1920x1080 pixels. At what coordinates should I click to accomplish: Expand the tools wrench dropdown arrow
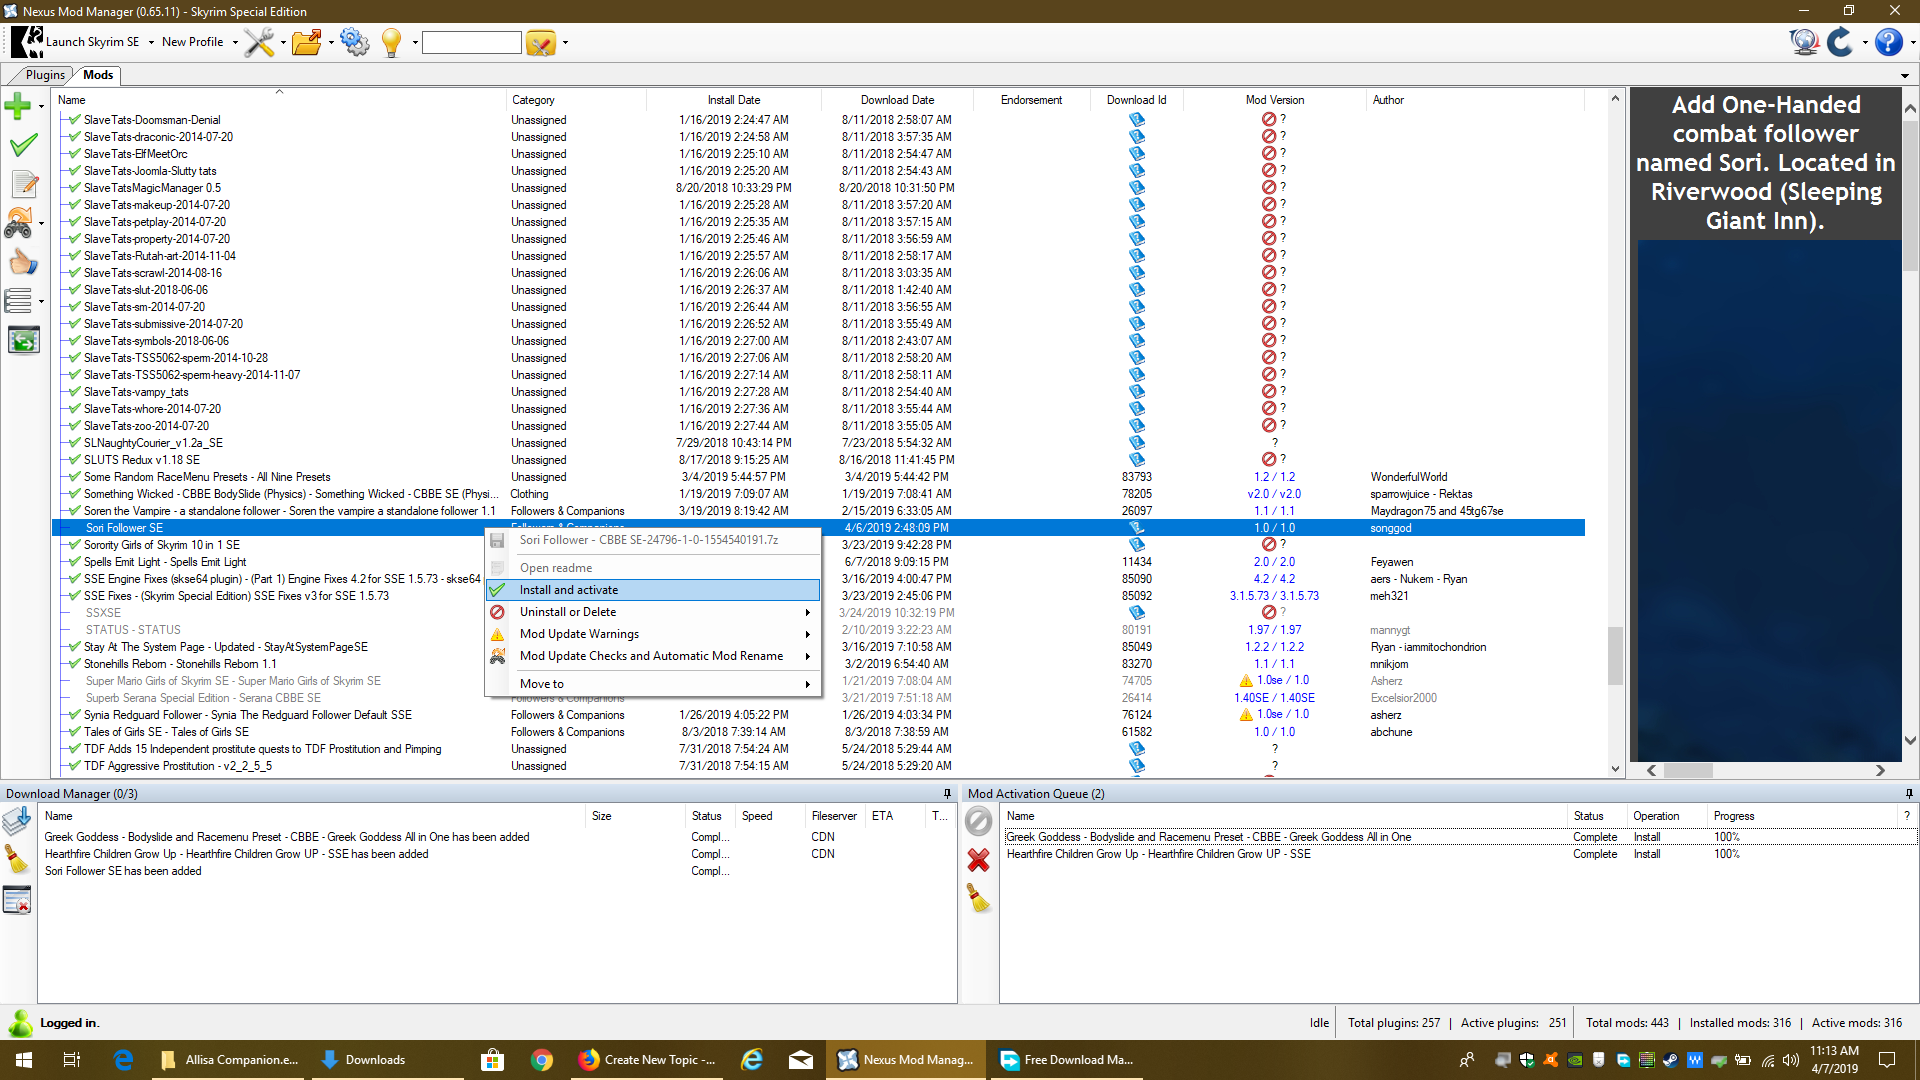point(283,43)
